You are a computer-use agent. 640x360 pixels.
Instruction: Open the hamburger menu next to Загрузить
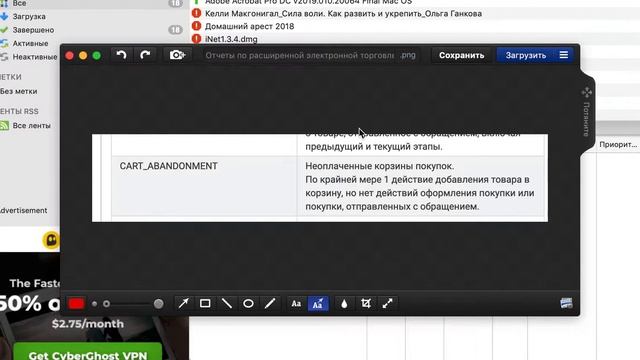click(x=564, y=55)
